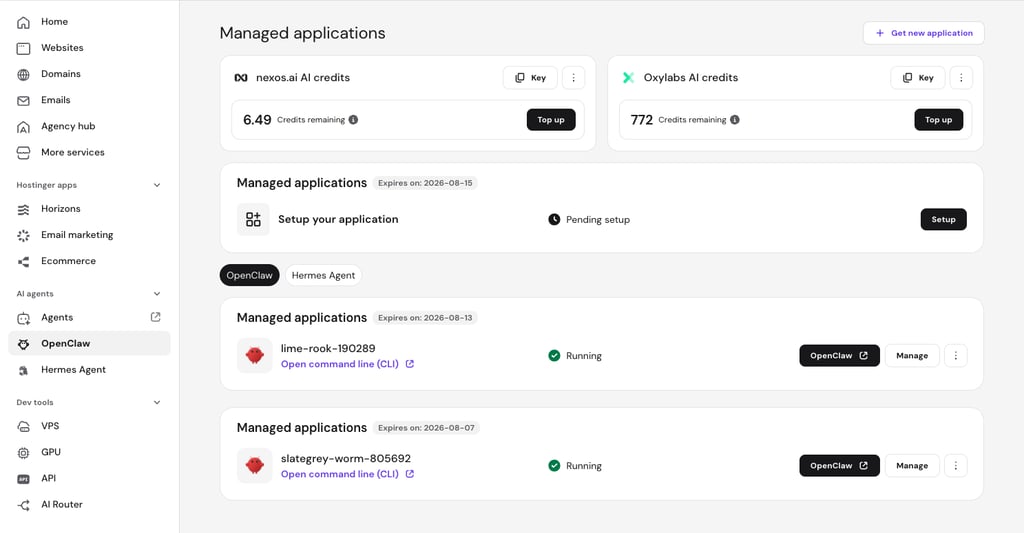This screenshot has width=1024, height=533.
Task: Open the AI Router icon
Action: tap(24, 505)
